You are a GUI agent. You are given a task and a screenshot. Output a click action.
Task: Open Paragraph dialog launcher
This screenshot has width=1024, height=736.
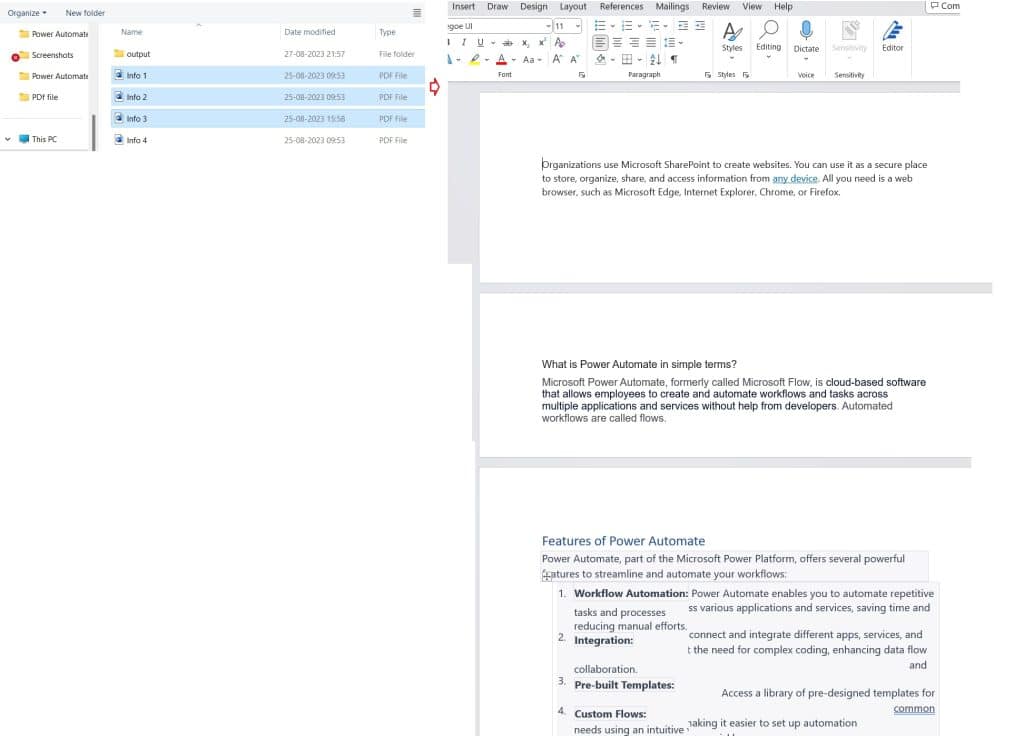[x=707, y=75]
